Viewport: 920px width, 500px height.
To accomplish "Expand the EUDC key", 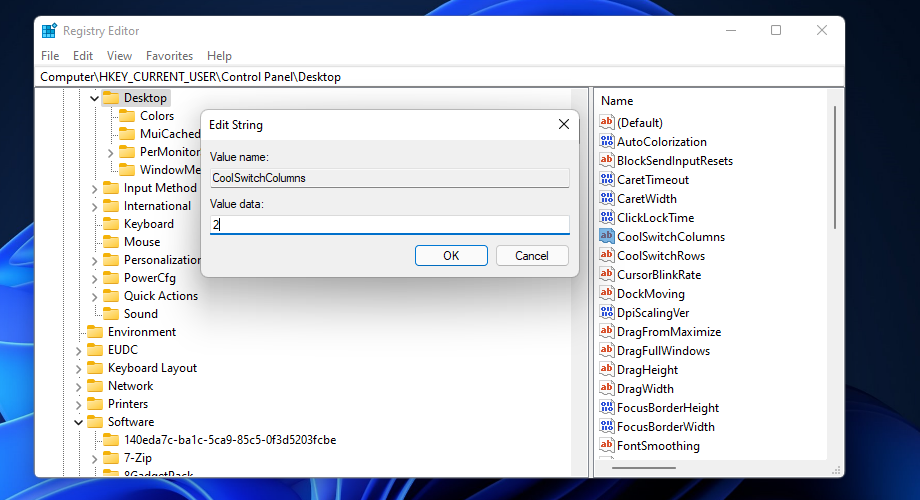I will tap(79, 350).
